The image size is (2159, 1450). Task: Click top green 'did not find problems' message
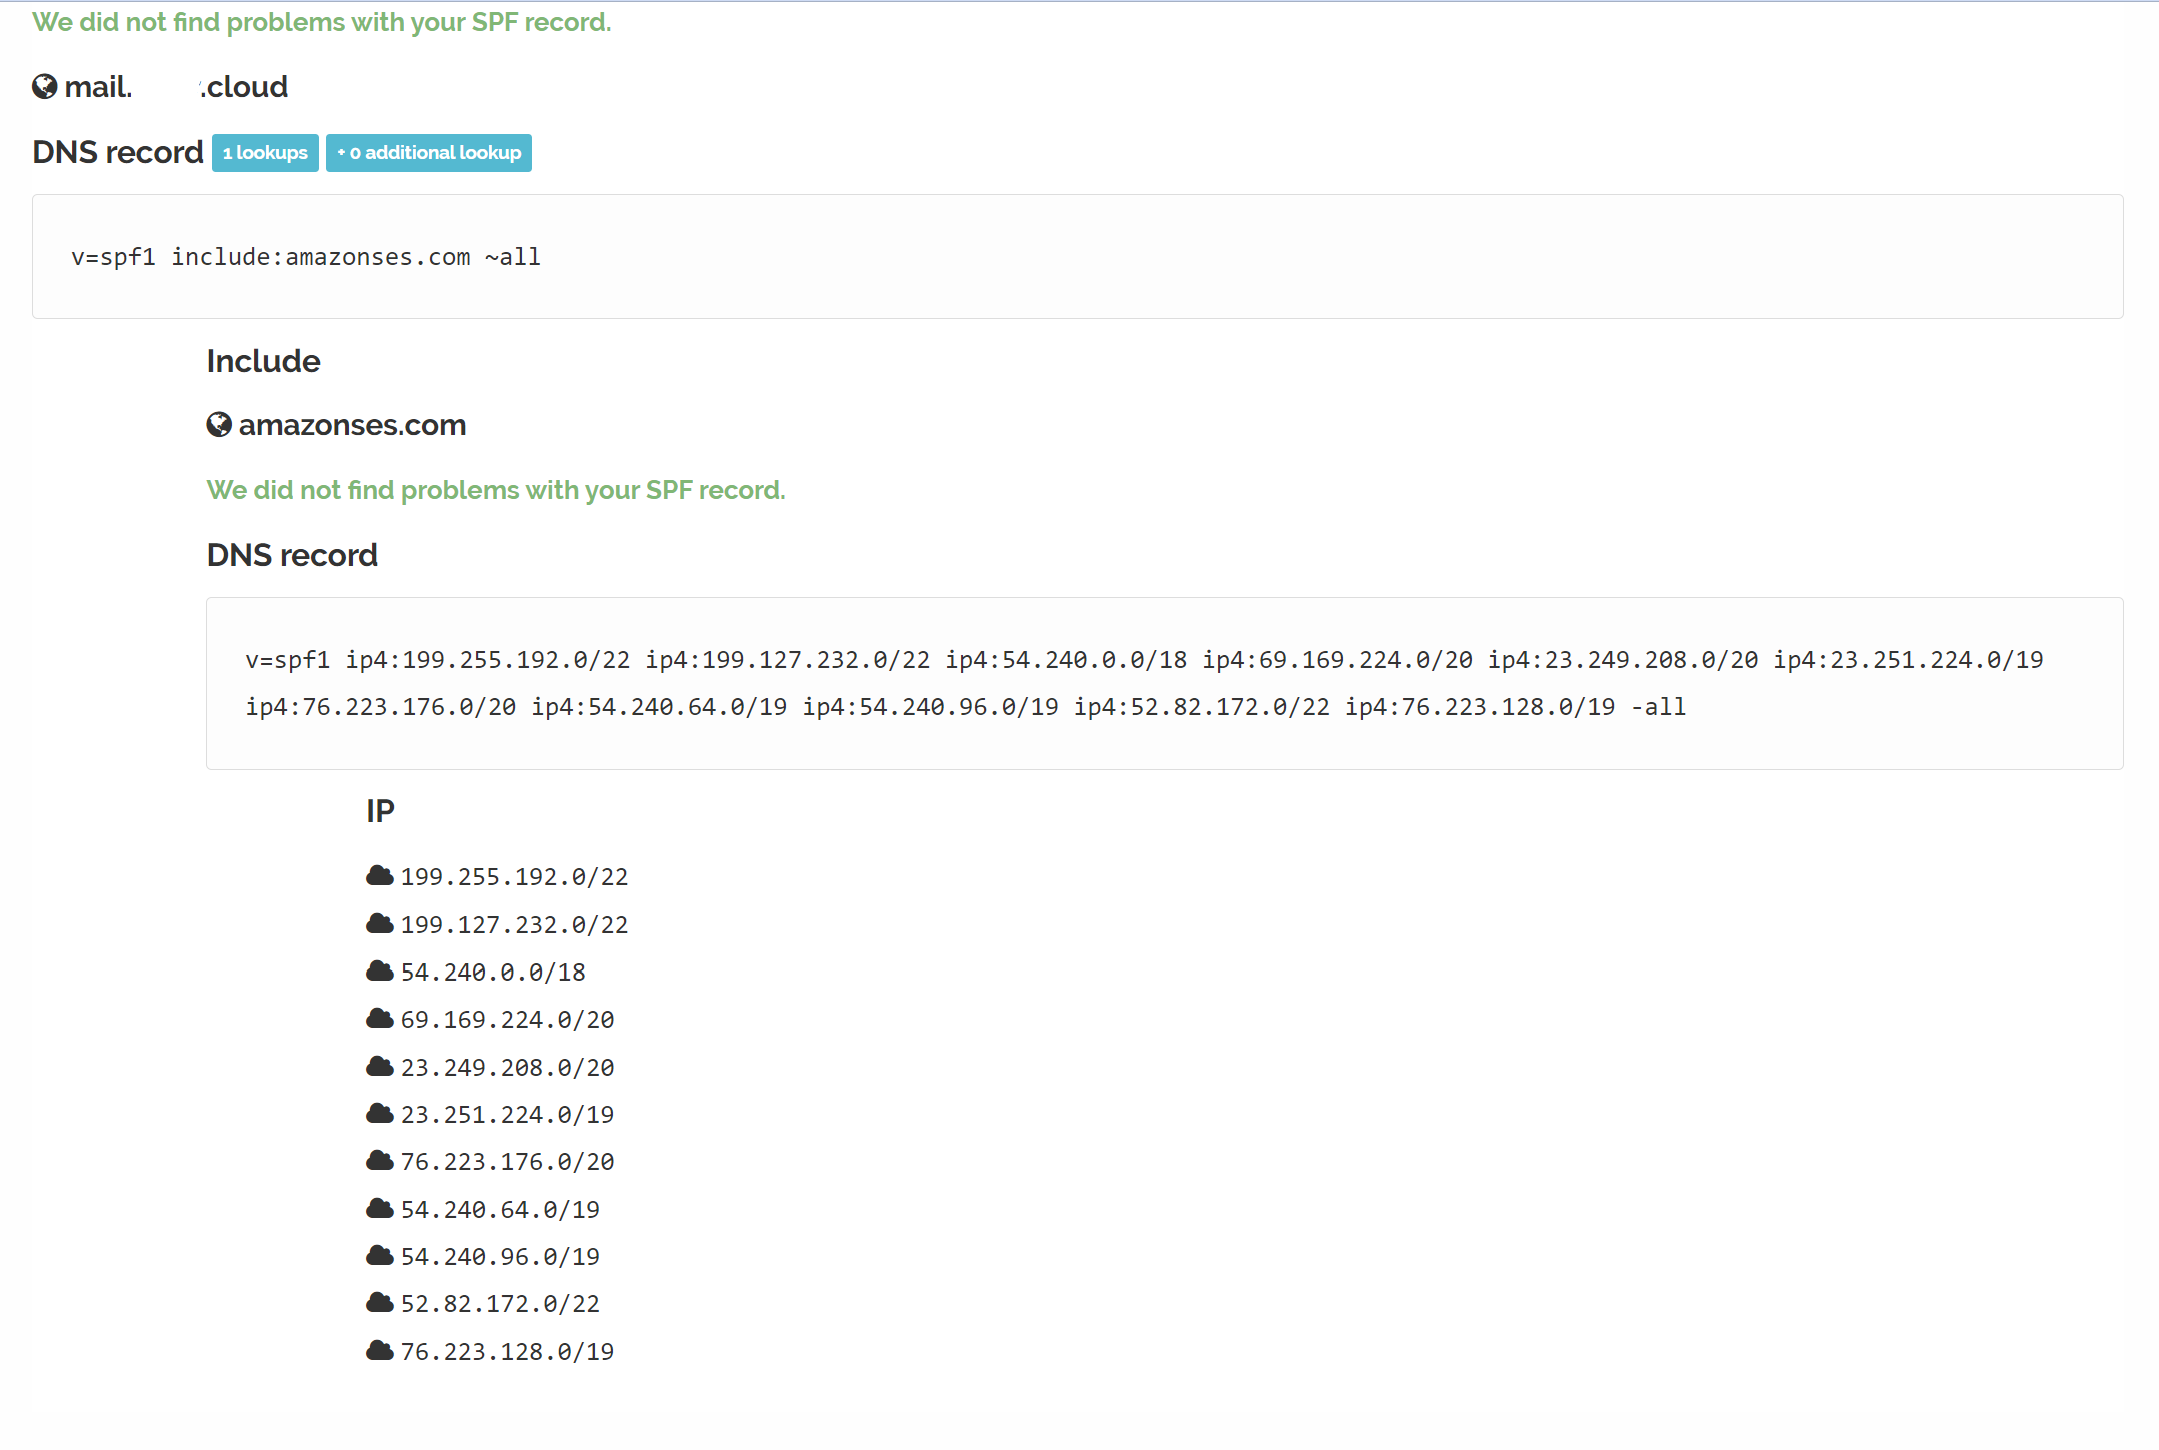pos(322,22)
